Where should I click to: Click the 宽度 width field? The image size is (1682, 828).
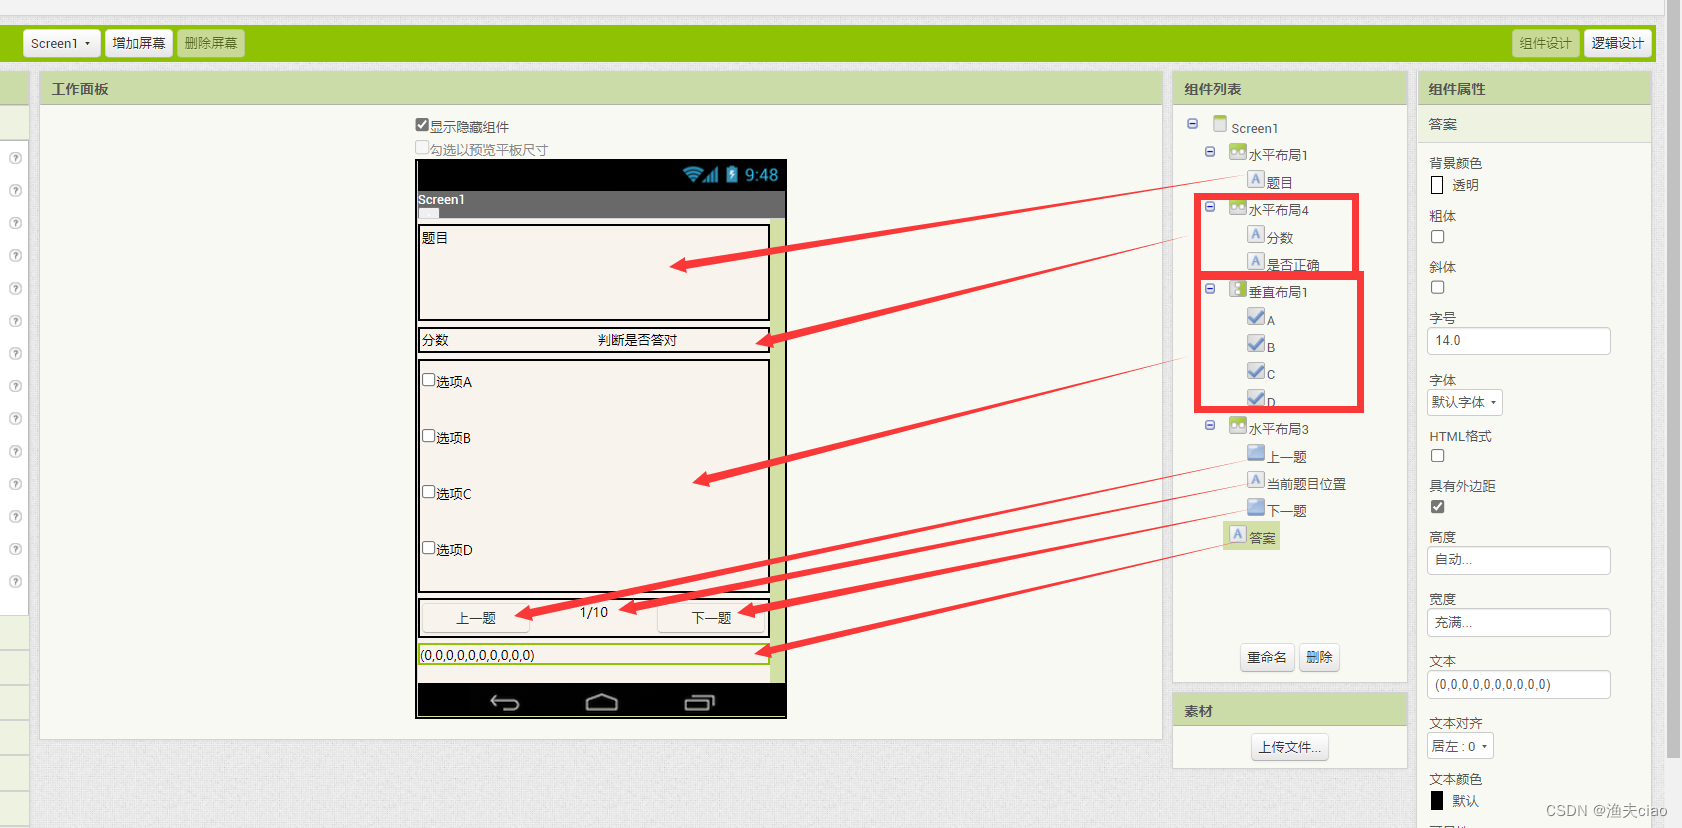tap(1518, 622)
